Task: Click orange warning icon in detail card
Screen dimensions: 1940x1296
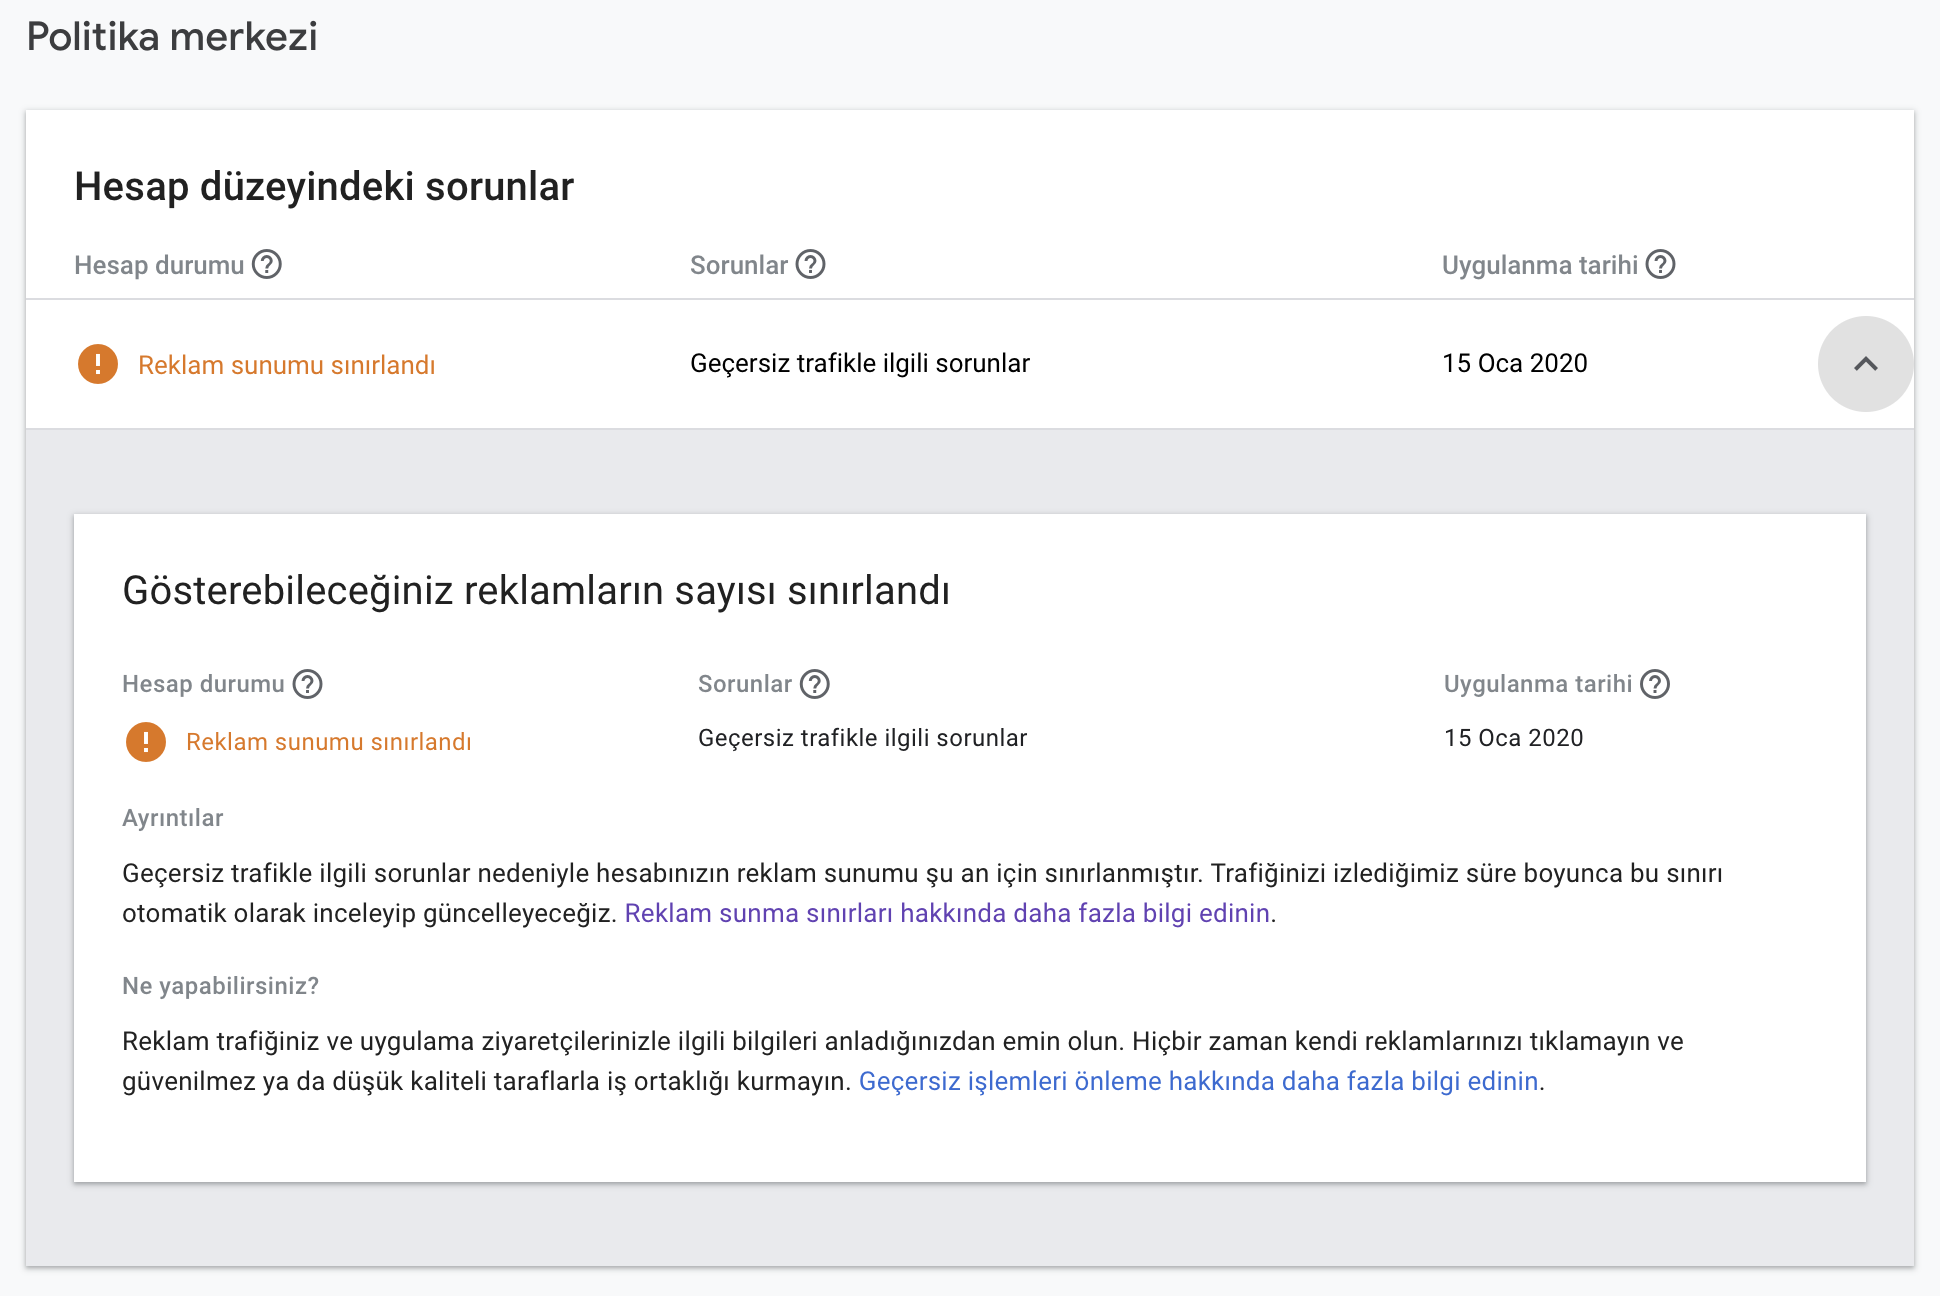Action: point(146,742)
